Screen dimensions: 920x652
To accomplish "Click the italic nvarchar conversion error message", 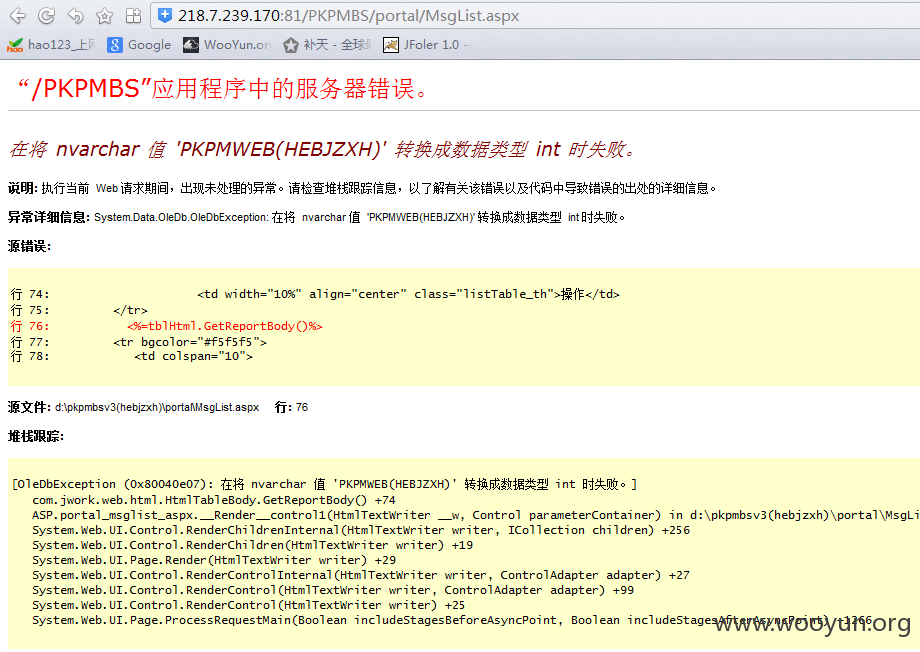I will (x=322, y=149).
